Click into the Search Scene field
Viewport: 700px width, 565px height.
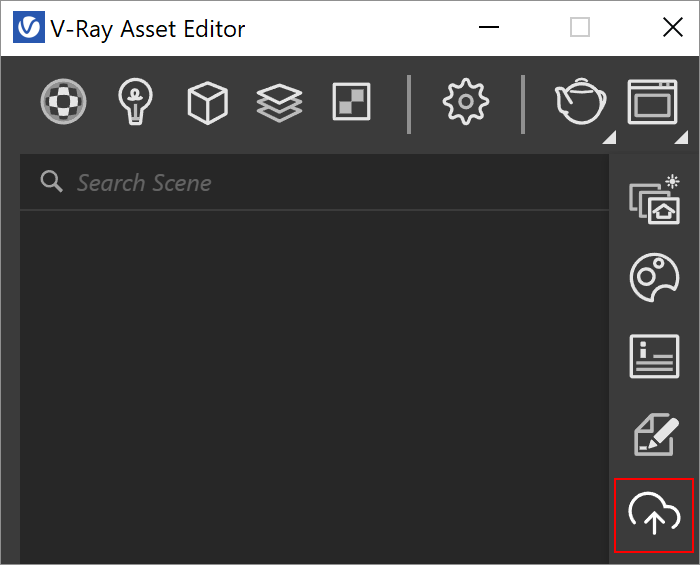(314, 182)
